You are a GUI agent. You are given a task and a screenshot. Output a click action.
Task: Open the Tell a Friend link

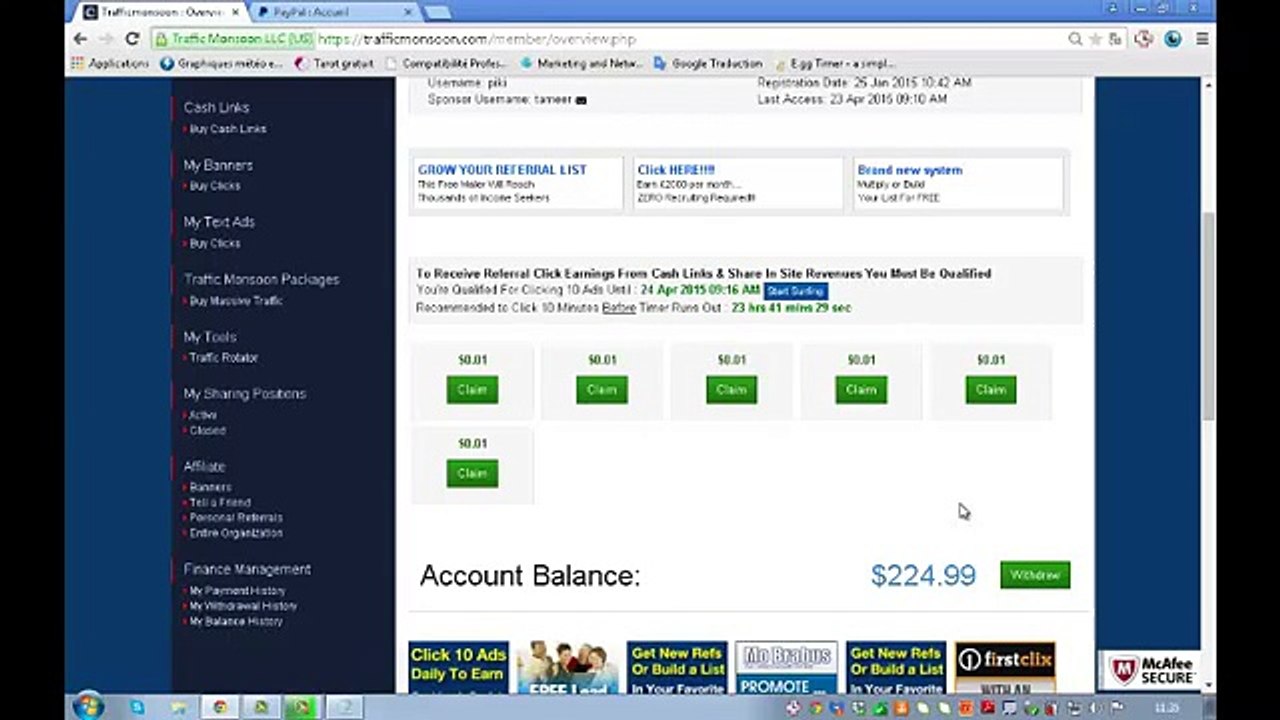tap(220, 503)
